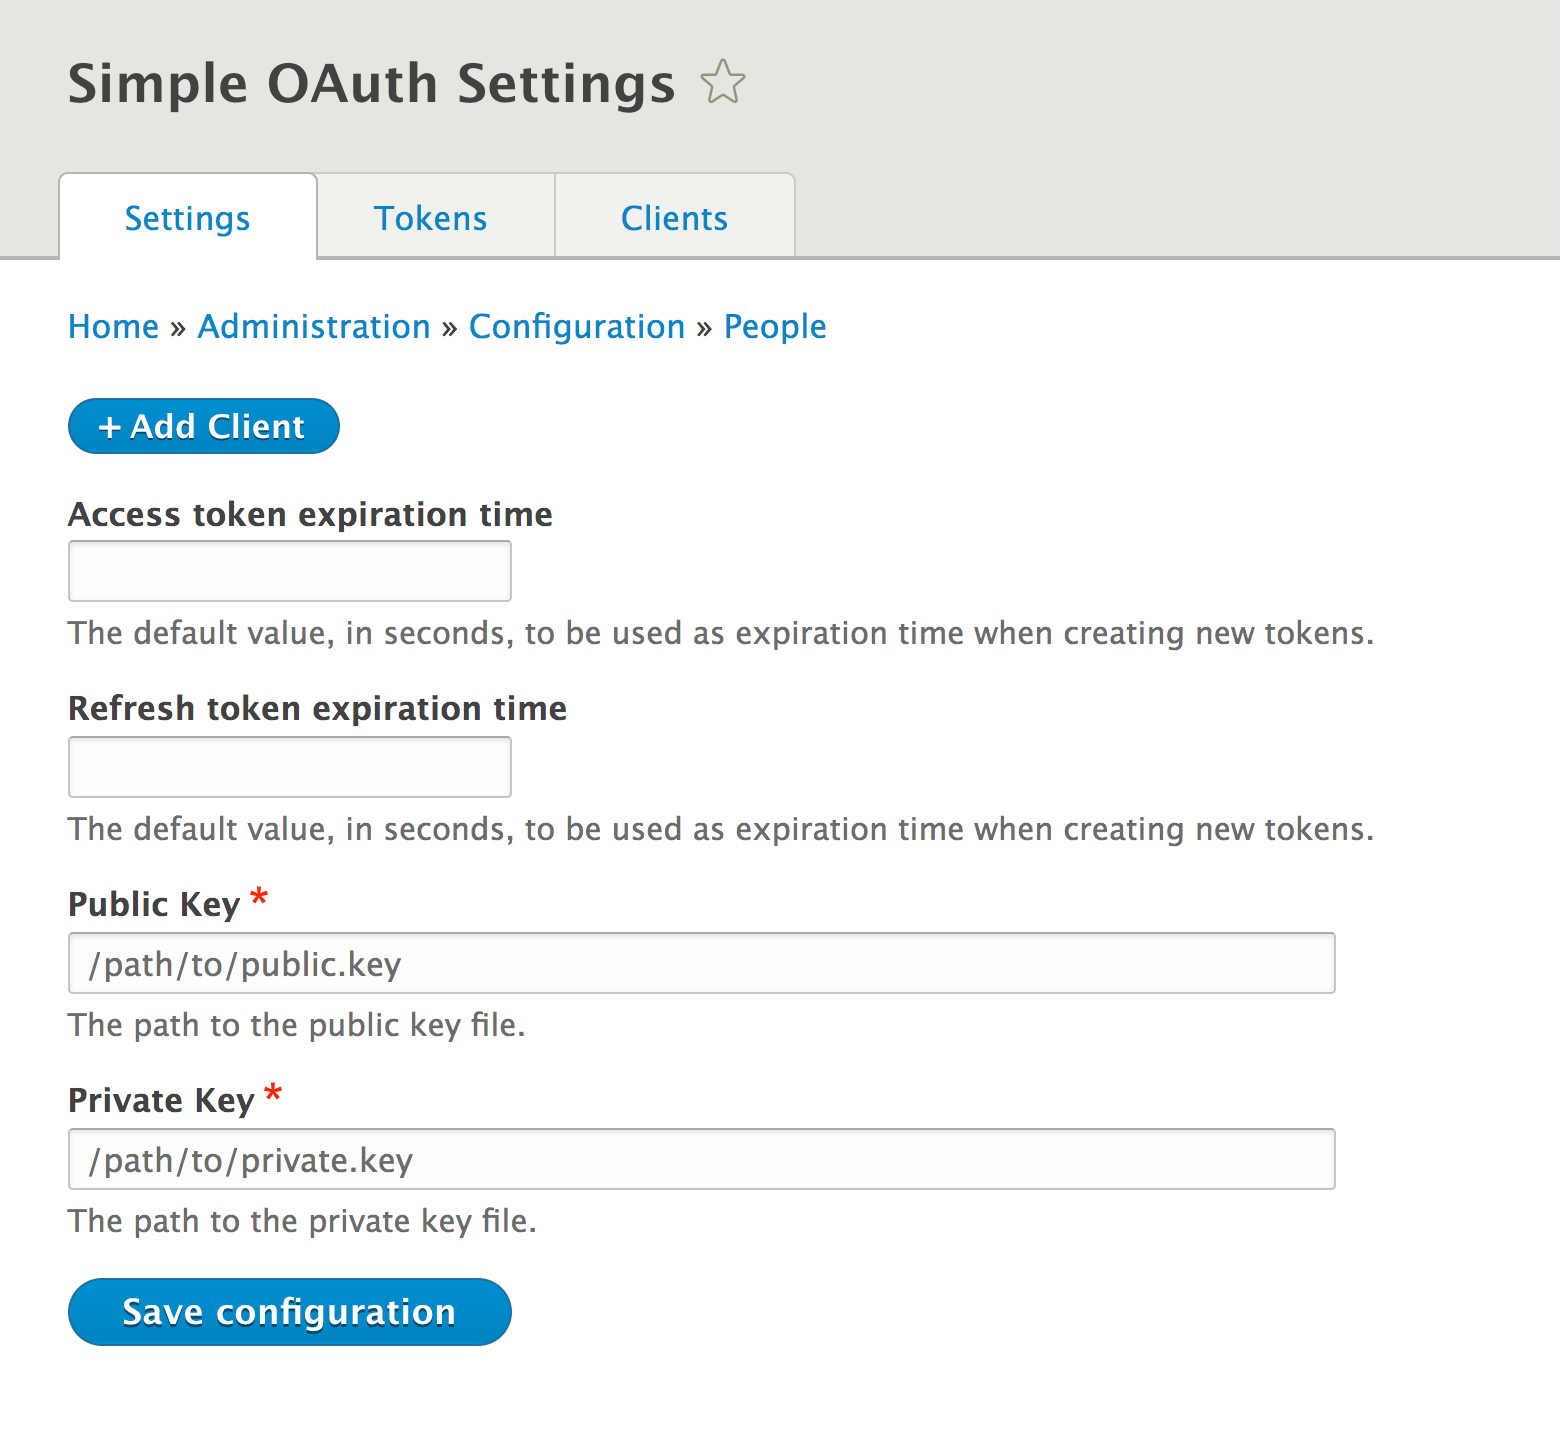This screenshot has height=1450, width=1560.
Task: Go to the Clients tab
Action: click(674, 218)
